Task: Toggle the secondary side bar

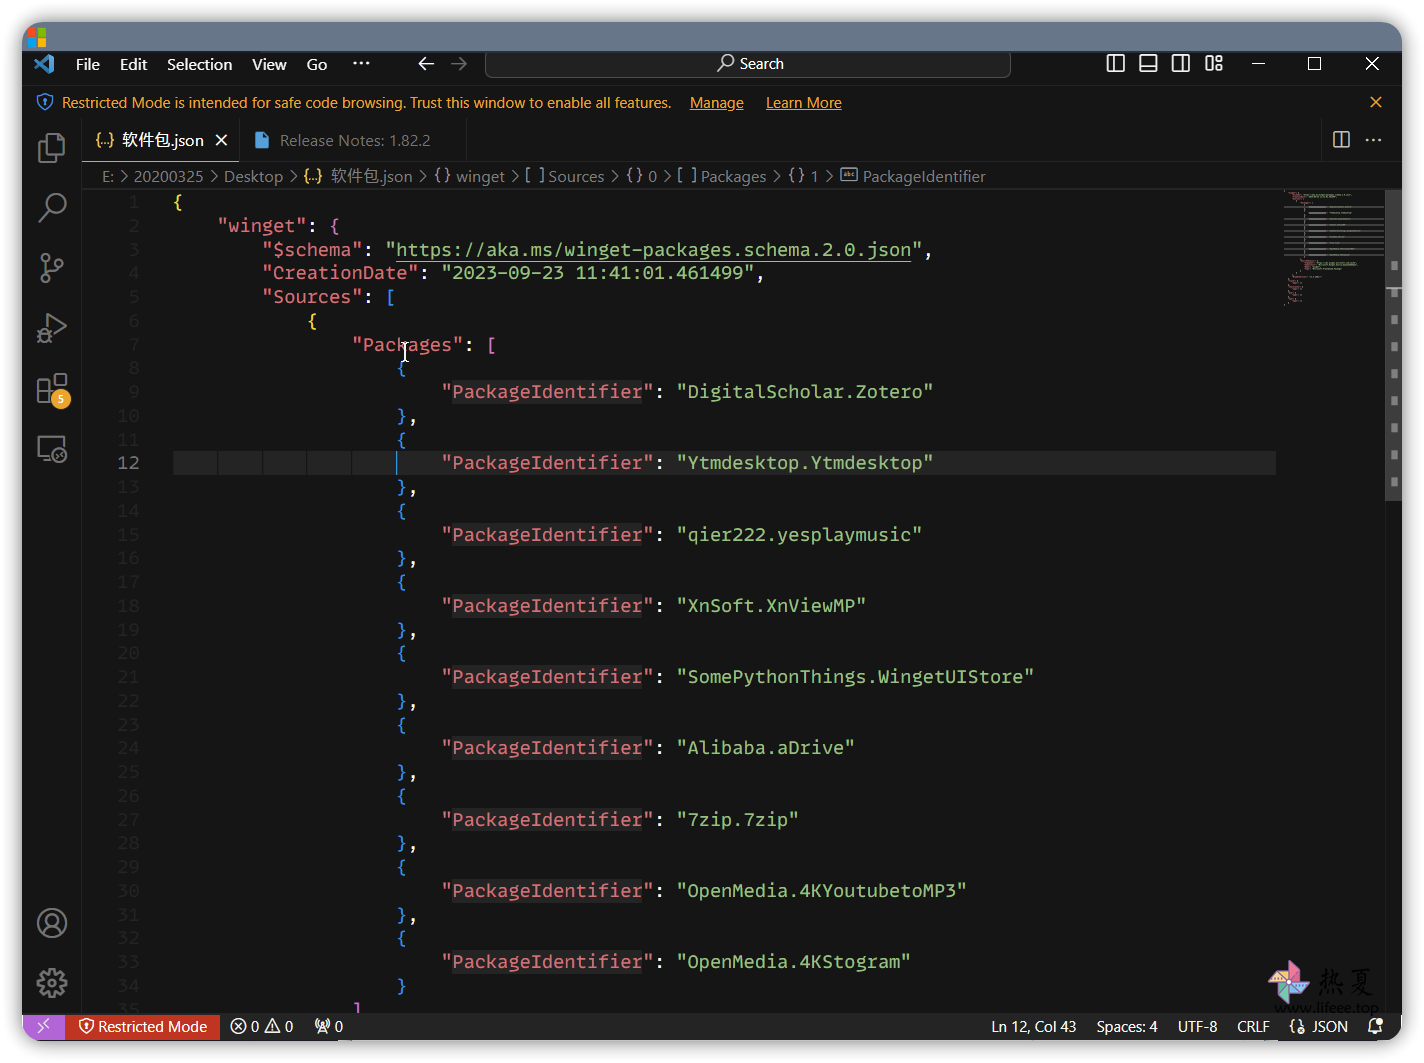Action: point(1181,63)
